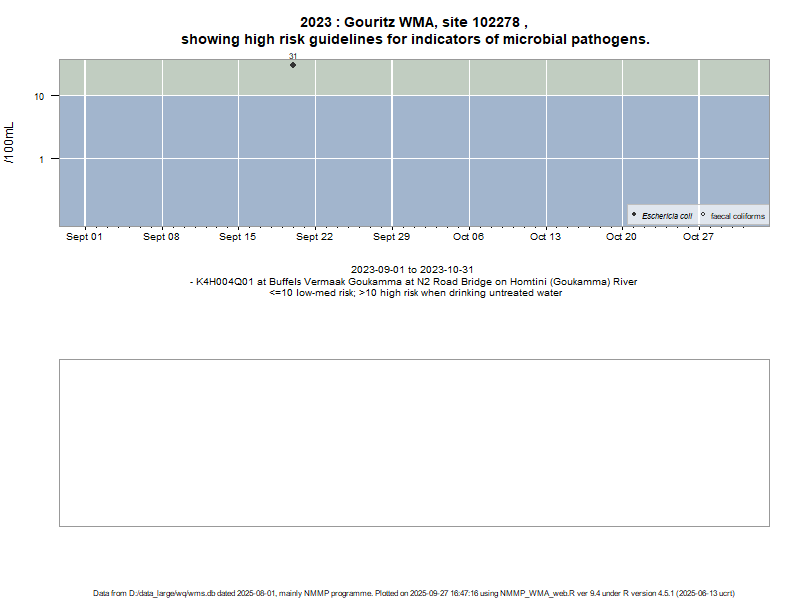Click the Sept 01 x-axis label
The width and height of the screenshot is (800, 600).
[x=84, y=237]
